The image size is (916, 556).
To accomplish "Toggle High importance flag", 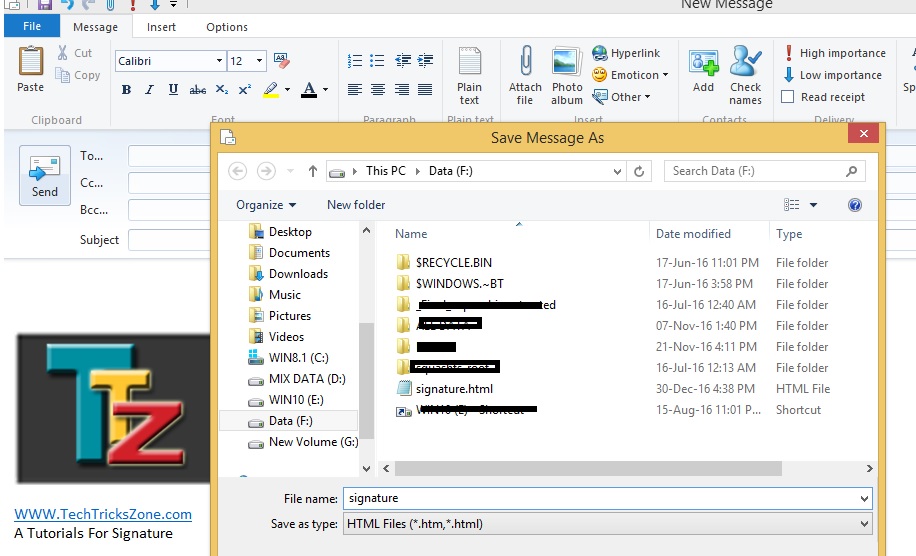I will pyautogui.click(x=835, y=53).
